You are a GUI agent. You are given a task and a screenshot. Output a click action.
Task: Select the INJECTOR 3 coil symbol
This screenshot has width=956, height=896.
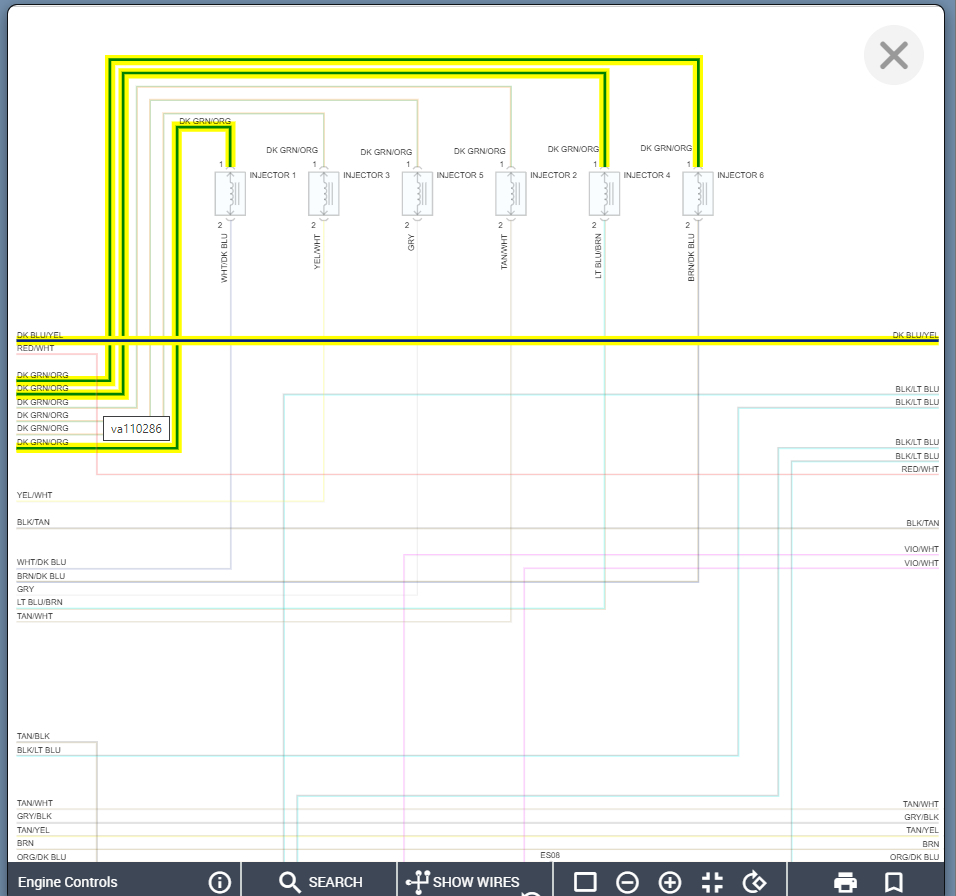coord(324,194)
